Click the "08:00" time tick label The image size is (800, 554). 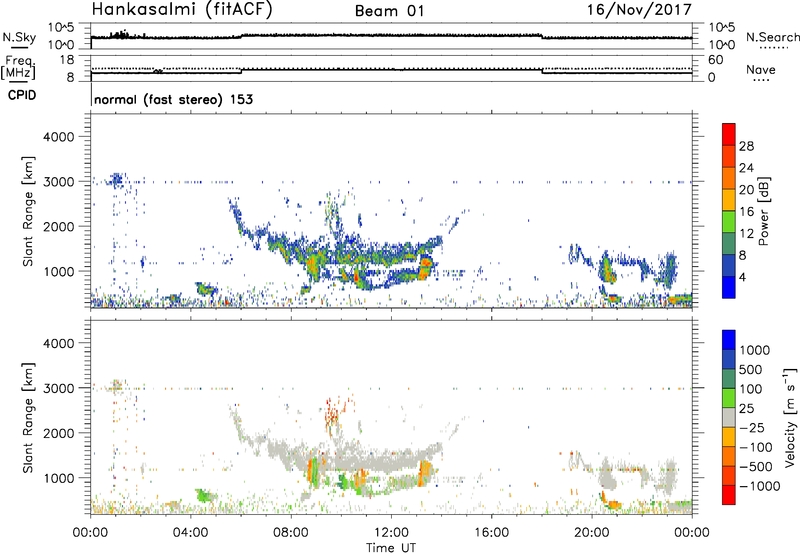click(x=291, y=533)
